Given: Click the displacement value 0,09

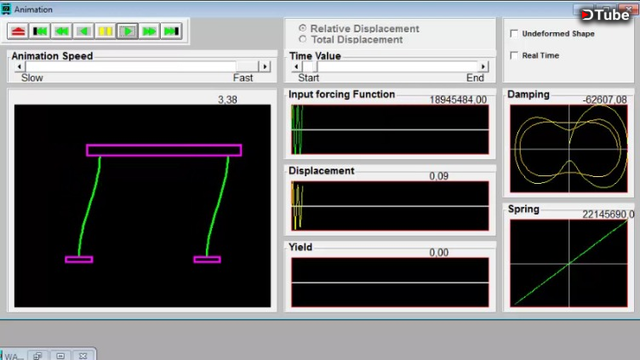Looking at the screenshot, I should pos(439,176).
